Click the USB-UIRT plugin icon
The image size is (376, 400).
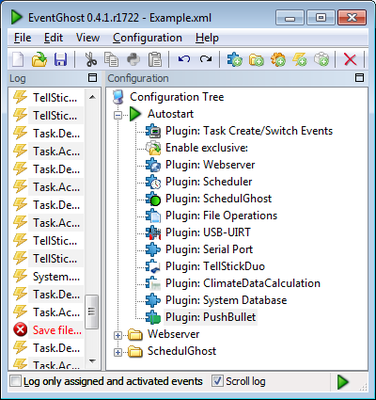tap(153, 233)
